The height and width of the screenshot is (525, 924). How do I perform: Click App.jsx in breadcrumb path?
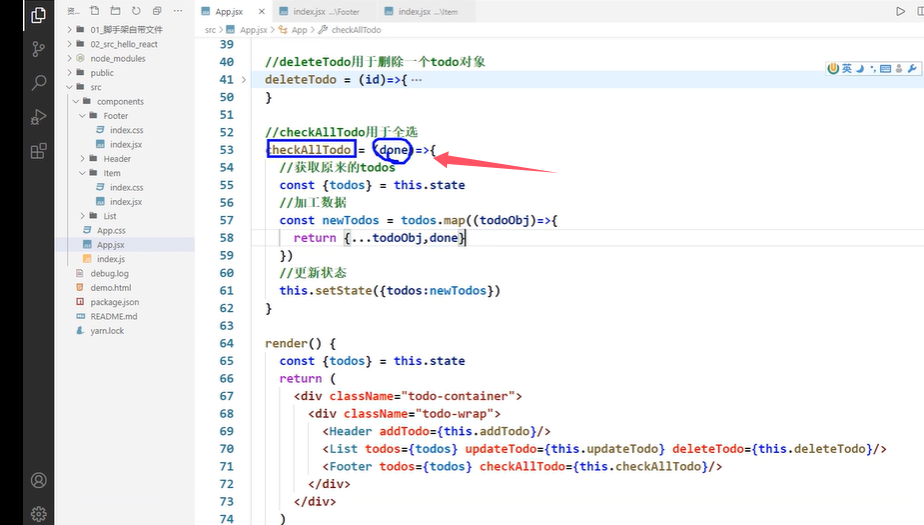[x=253, y=29]
